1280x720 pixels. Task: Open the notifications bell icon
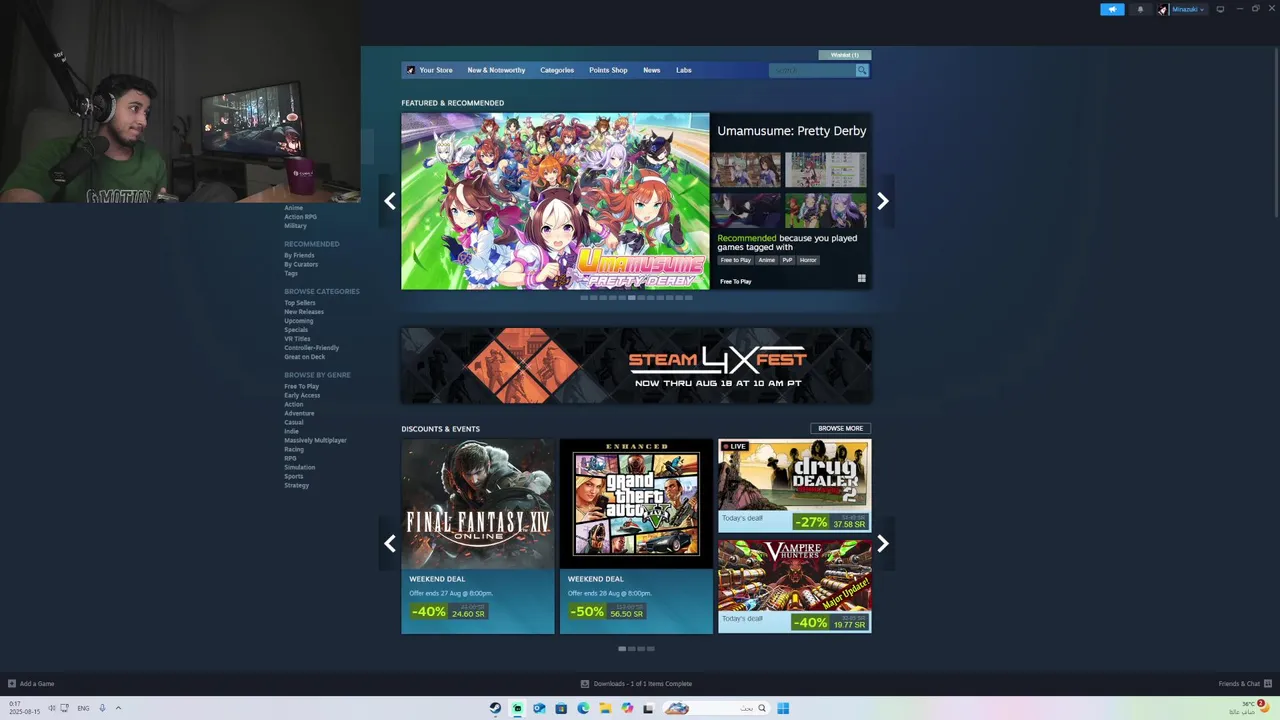1140,9
